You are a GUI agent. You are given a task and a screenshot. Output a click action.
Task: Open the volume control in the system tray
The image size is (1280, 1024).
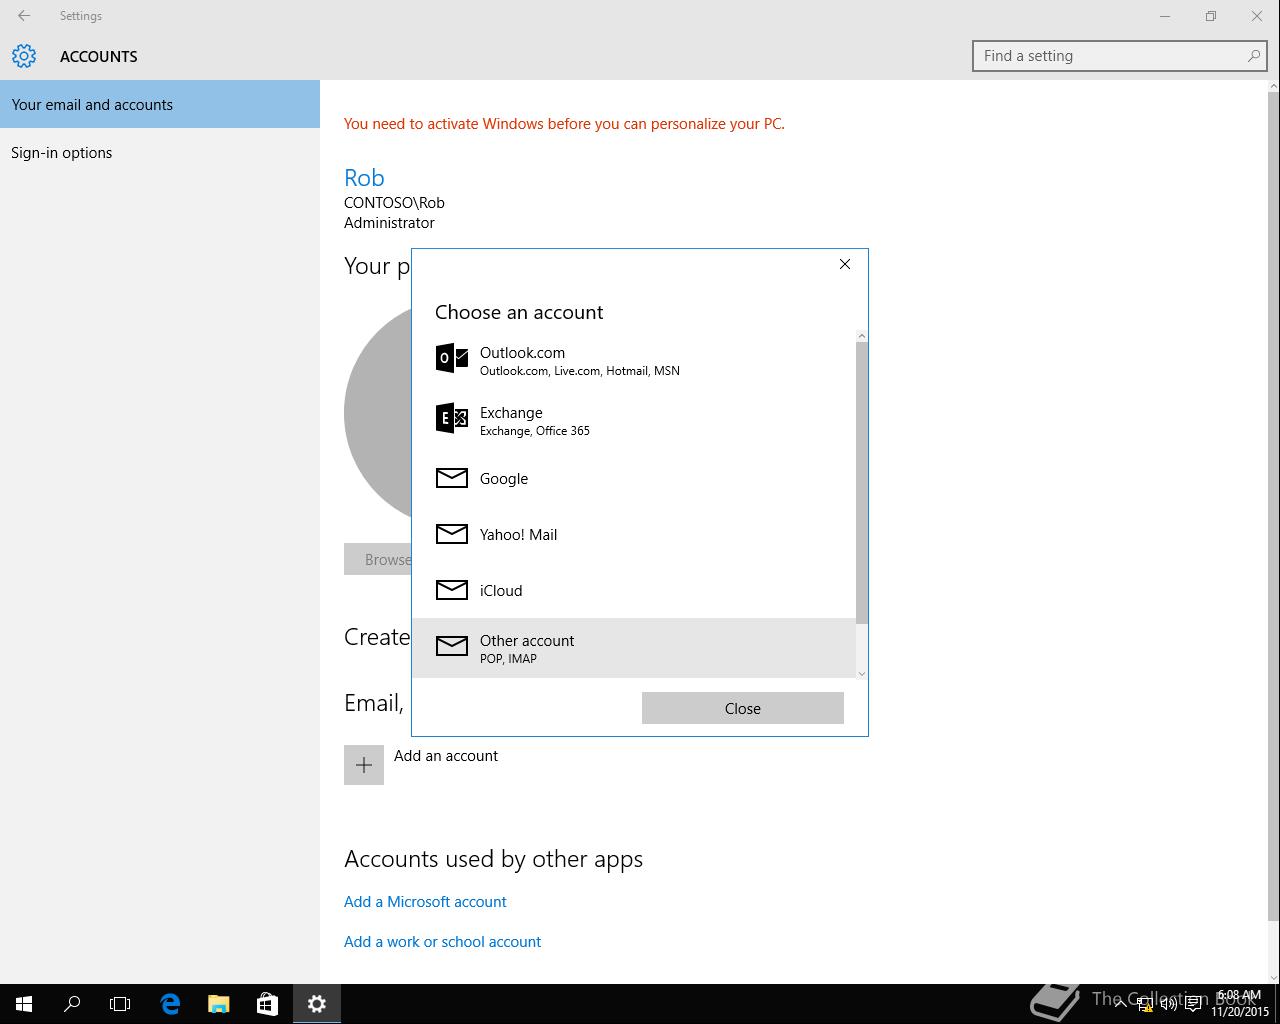1168,1004
